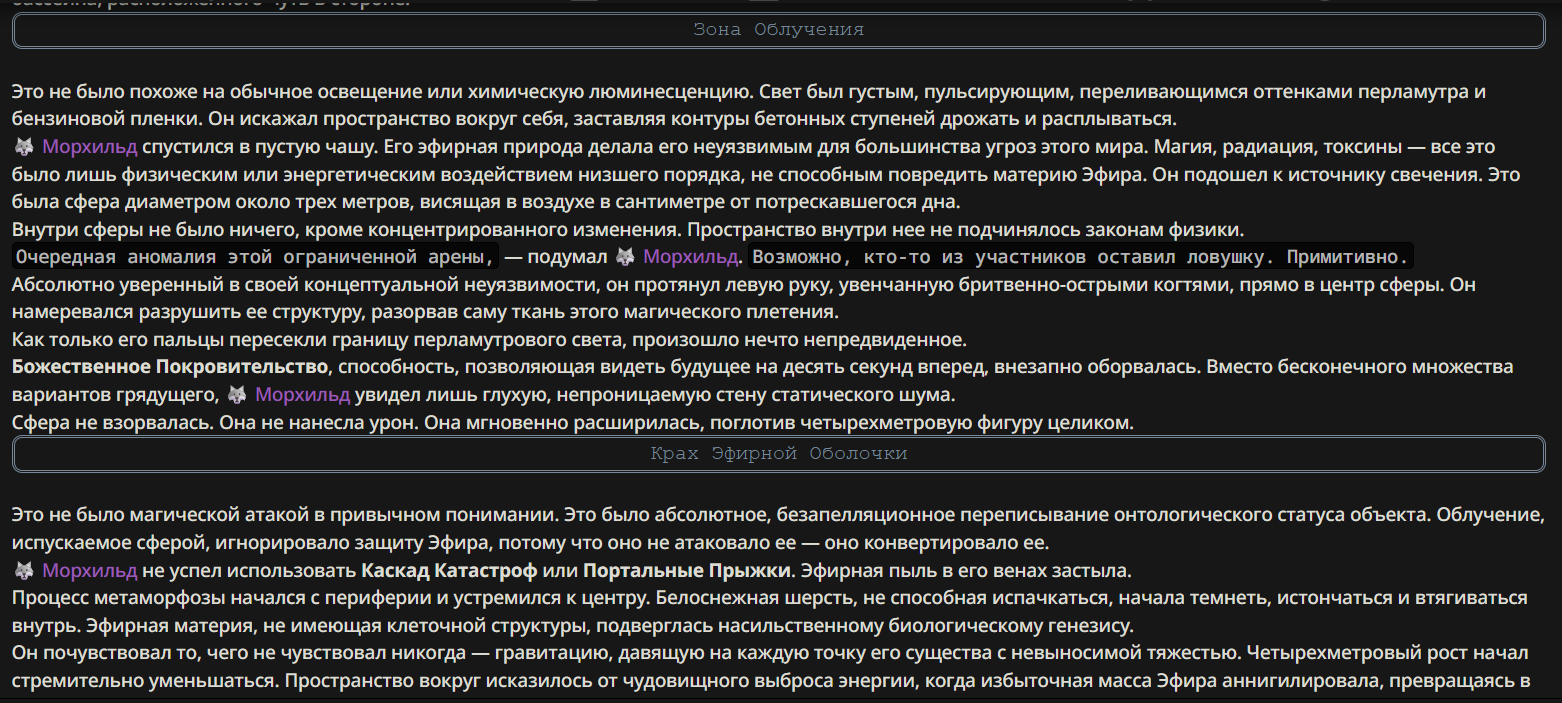
Task: Open the Морхильд link before "увидел лишь глухую"
Action: (303, 395)
